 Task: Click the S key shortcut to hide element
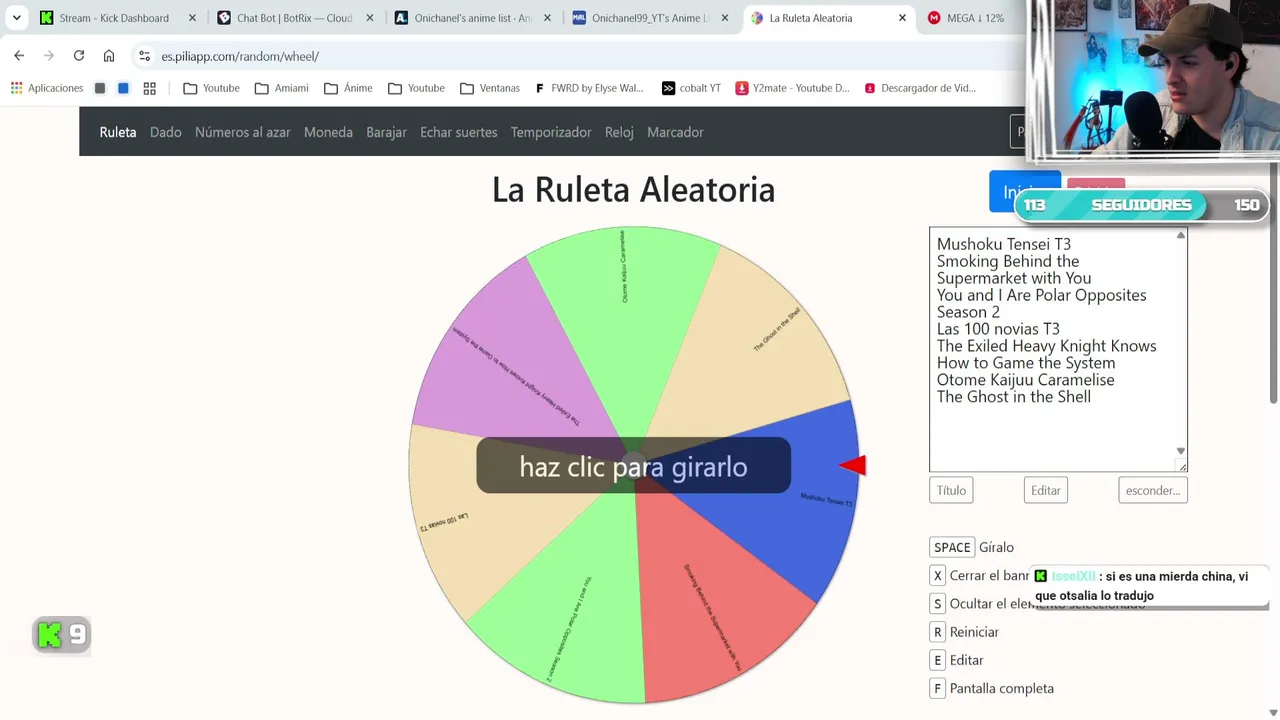point(937,603)
